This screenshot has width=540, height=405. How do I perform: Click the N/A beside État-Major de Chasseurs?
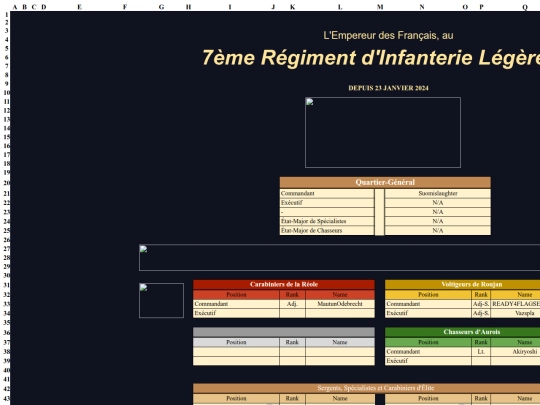click(438, 231)
